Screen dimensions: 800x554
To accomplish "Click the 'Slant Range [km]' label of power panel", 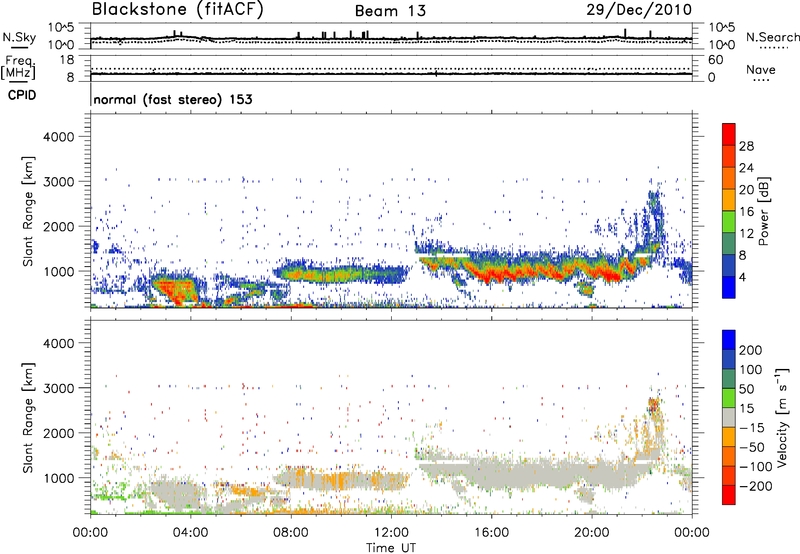I will (x=28, y=211).
